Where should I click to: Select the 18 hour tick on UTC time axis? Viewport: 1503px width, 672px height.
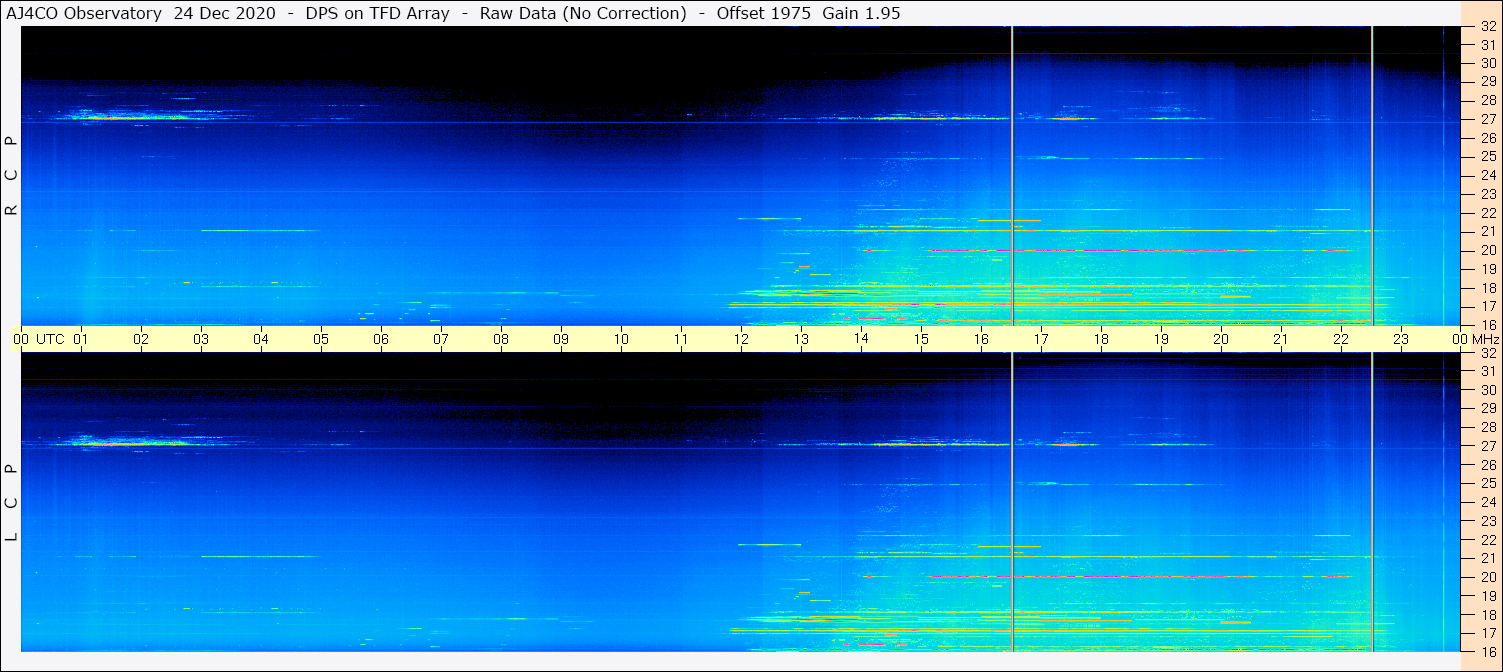[1101, 339]
